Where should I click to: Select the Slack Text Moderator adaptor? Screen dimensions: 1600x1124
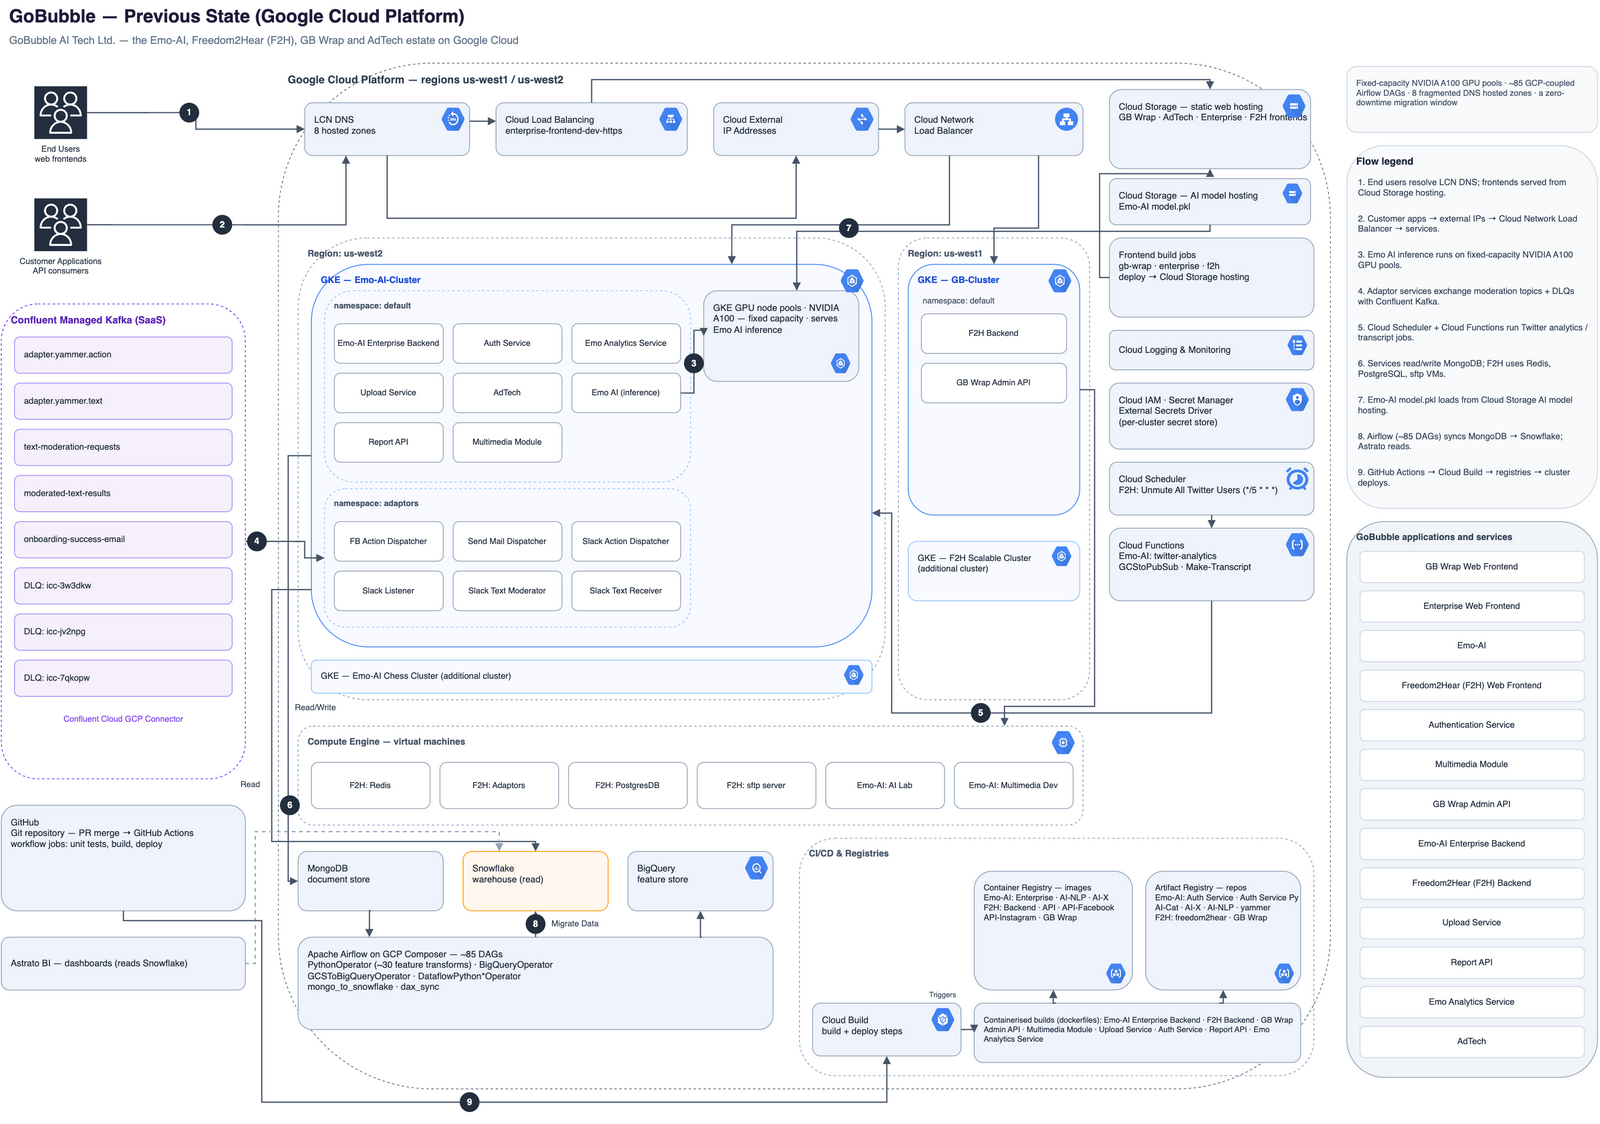[507, 591]
